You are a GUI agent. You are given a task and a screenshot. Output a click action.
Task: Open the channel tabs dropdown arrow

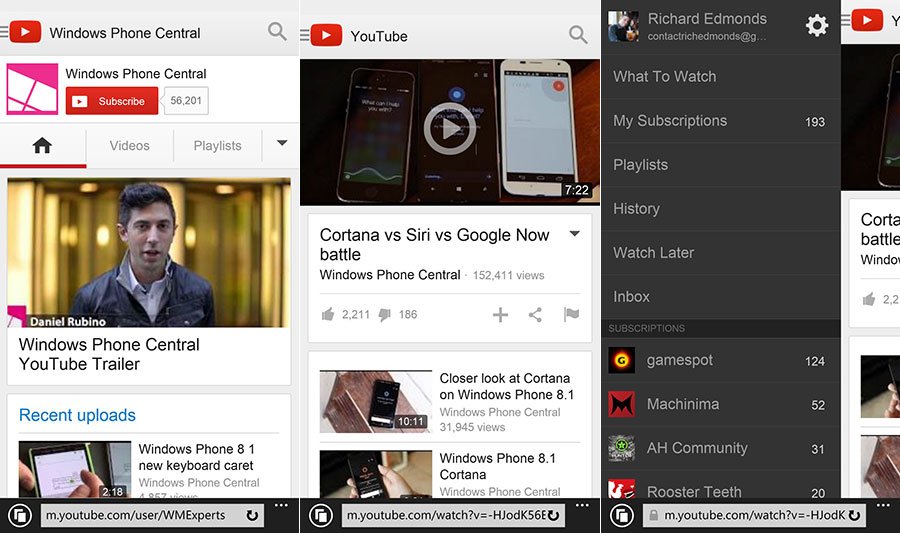281,144
